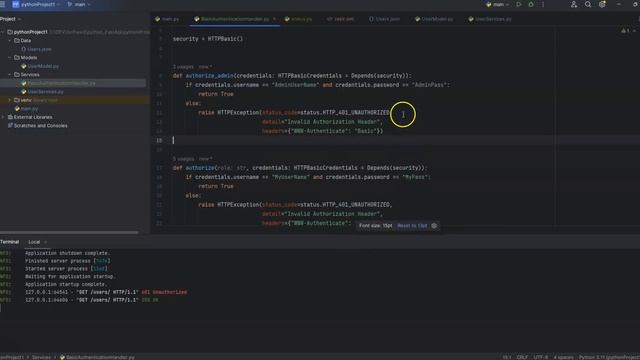The image size is (640, 360).
Task: Open UserModel.py in project tree
Action: (x=43, y=66)
